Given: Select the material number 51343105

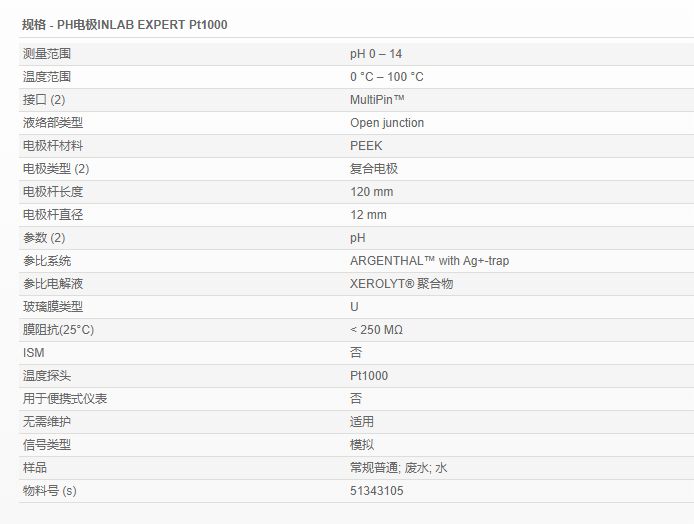Looking at the screenshot, I should click(x=377, y=491).
